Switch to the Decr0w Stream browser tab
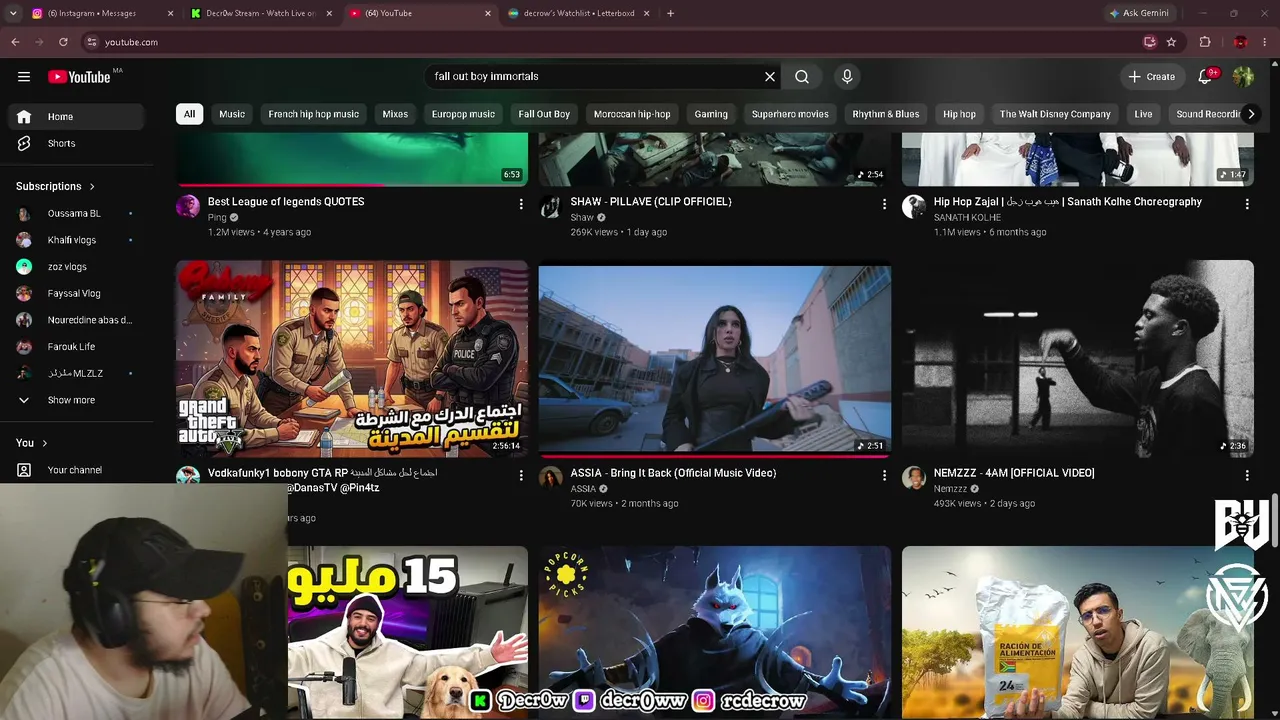This screenshot has width=1280, height=720. pos(261,13)
